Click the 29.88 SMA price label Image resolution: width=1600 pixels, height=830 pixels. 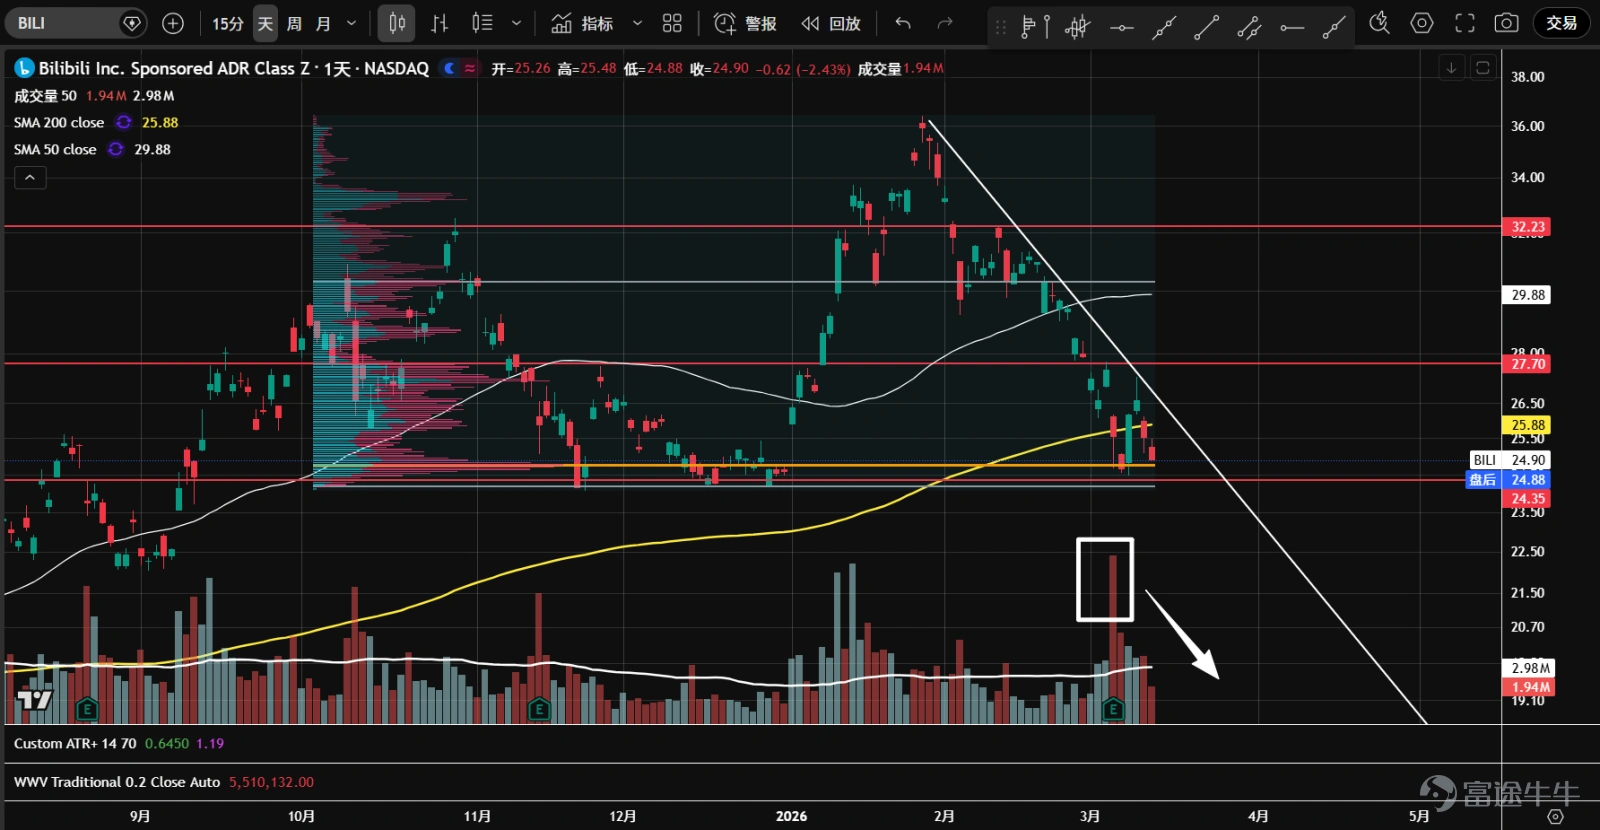[x=1528, y=295]
